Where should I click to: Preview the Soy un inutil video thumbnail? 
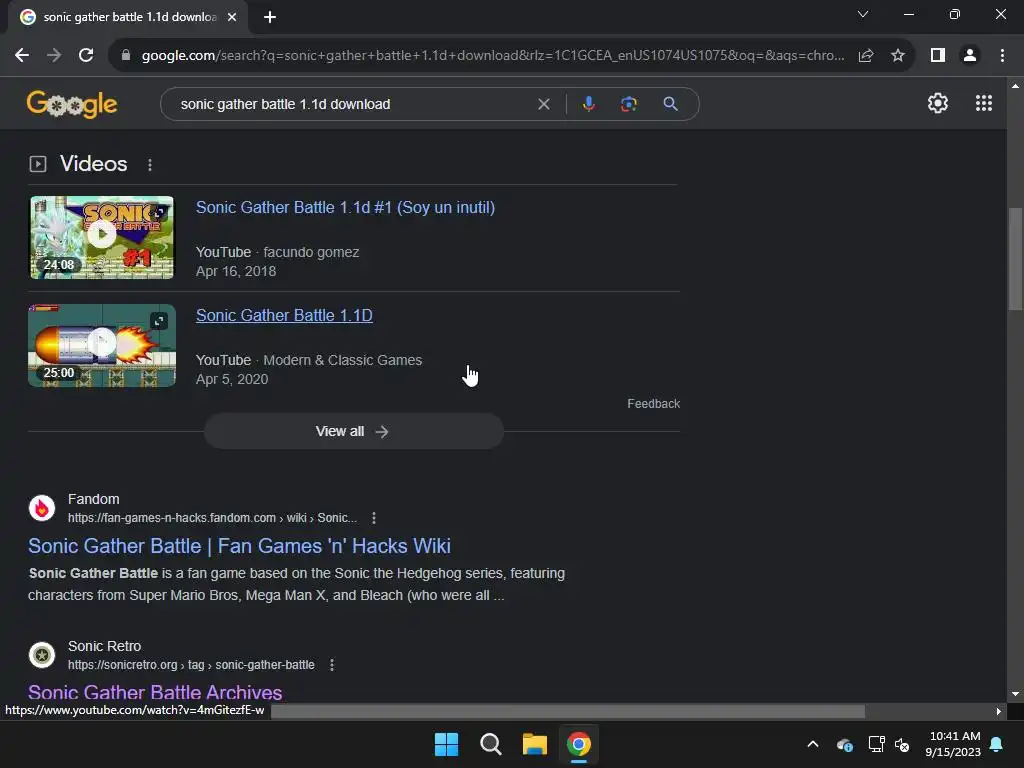coord(159,213)
